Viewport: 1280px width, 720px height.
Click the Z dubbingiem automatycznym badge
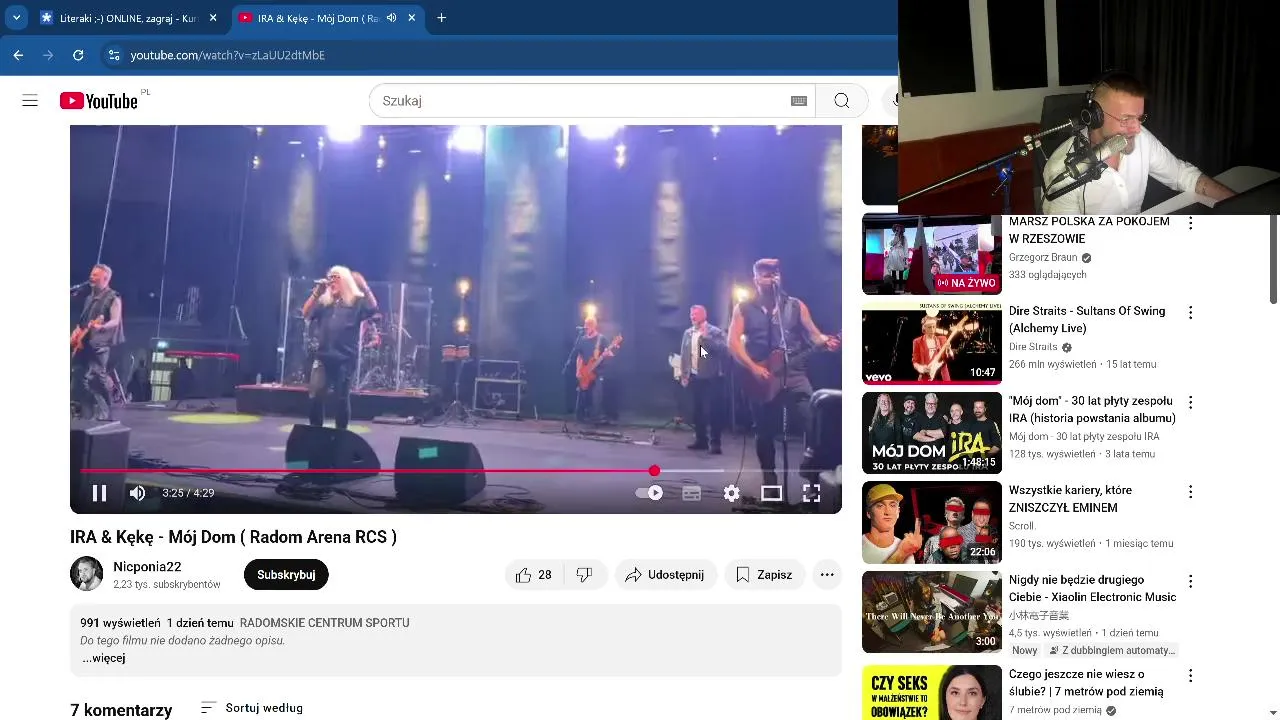pyautogui.click(x=1111, y=650)
